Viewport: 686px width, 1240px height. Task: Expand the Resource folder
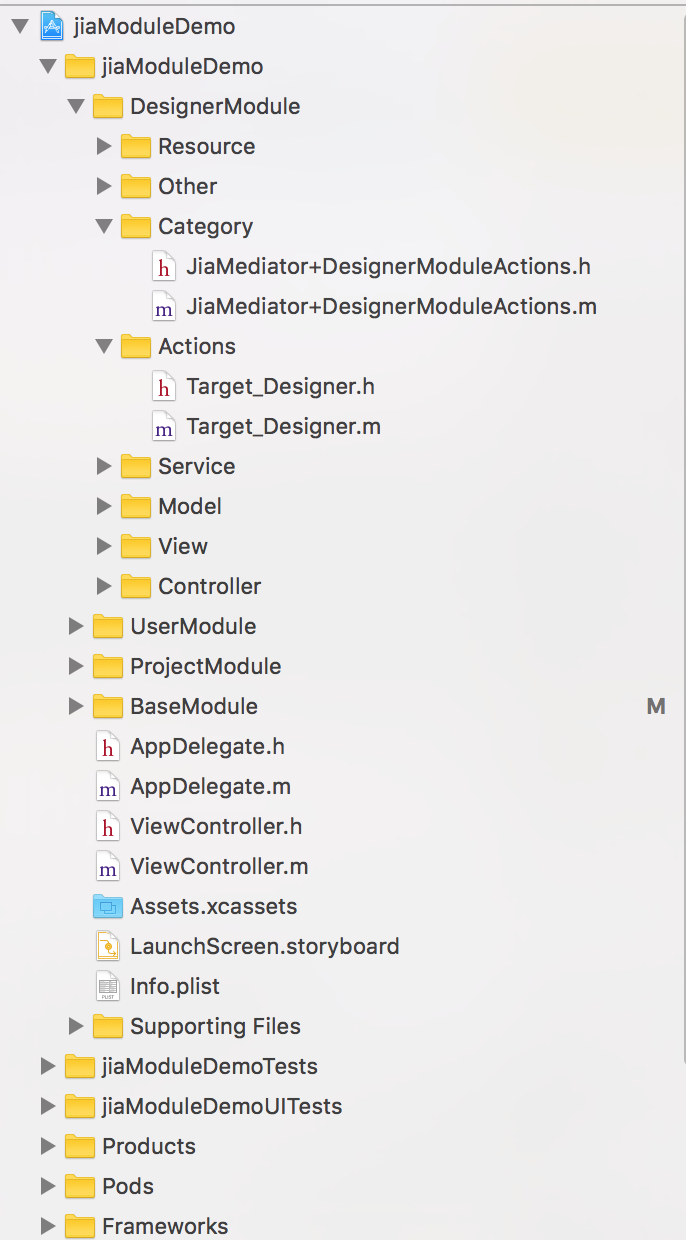[x=104, y=146]
